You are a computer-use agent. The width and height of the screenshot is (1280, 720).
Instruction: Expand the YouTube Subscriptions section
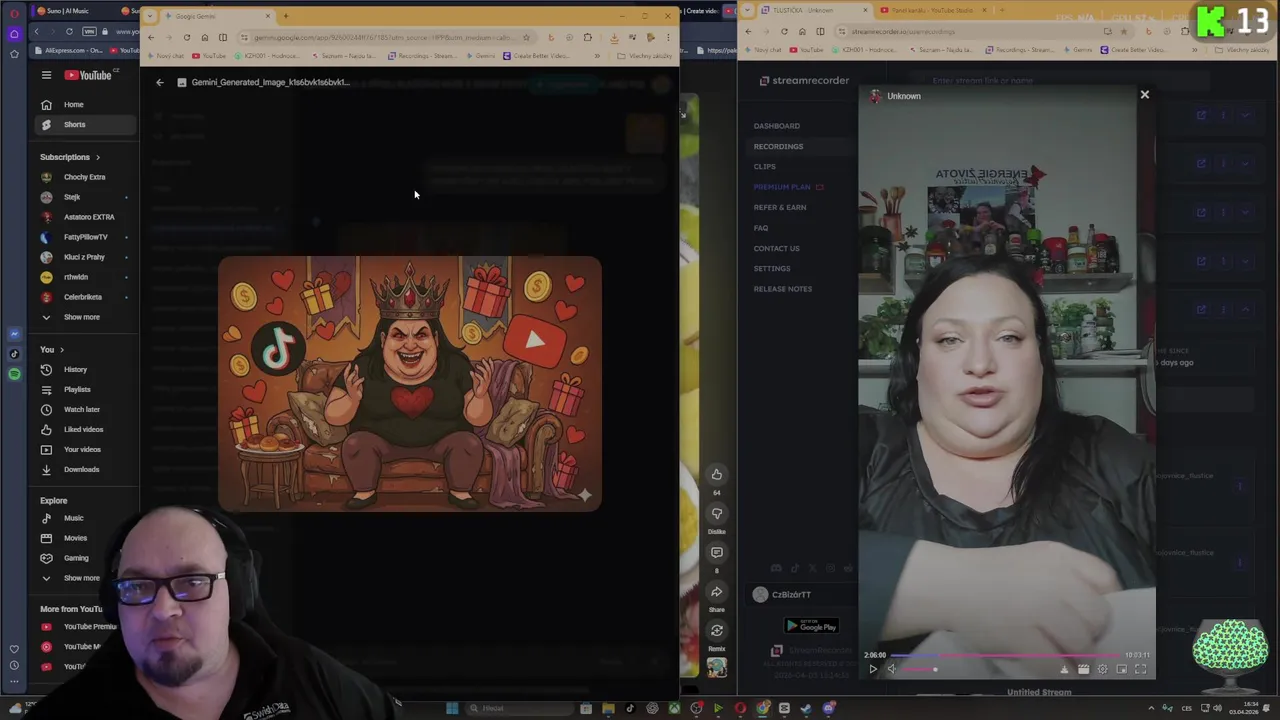click(x=70, y=157)
